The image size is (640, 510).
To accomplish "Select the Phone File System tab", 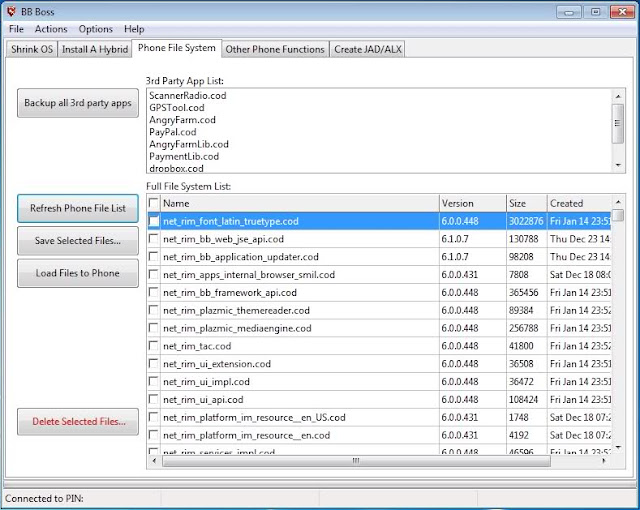I will 177,48.
